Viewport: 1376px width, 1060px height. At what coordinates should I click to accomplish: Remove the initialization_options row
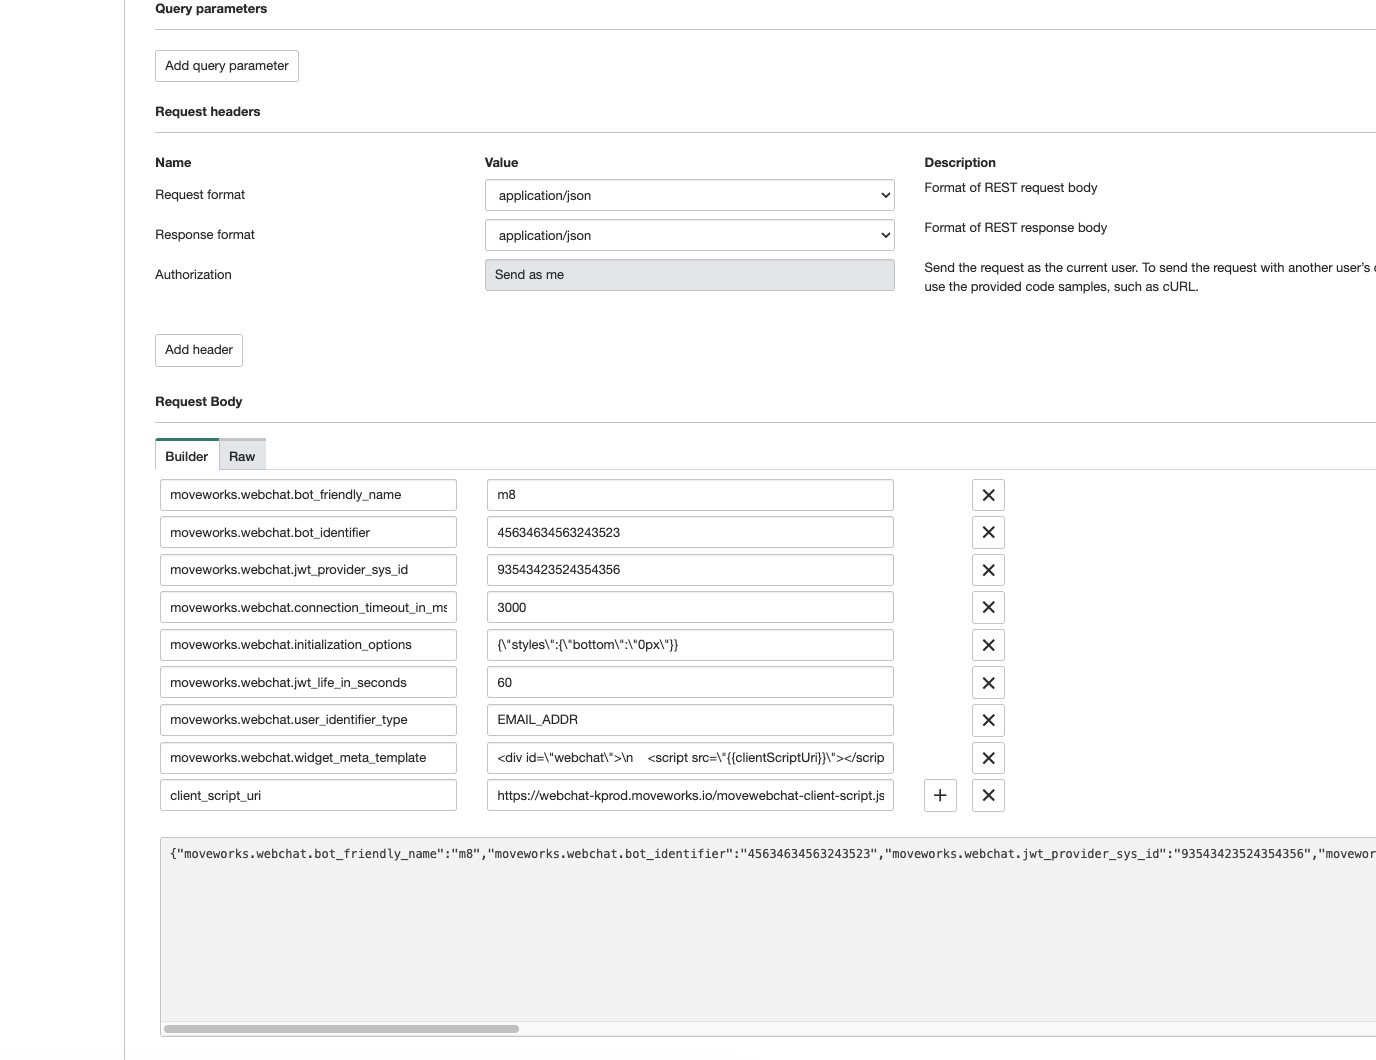pos(988,645)
